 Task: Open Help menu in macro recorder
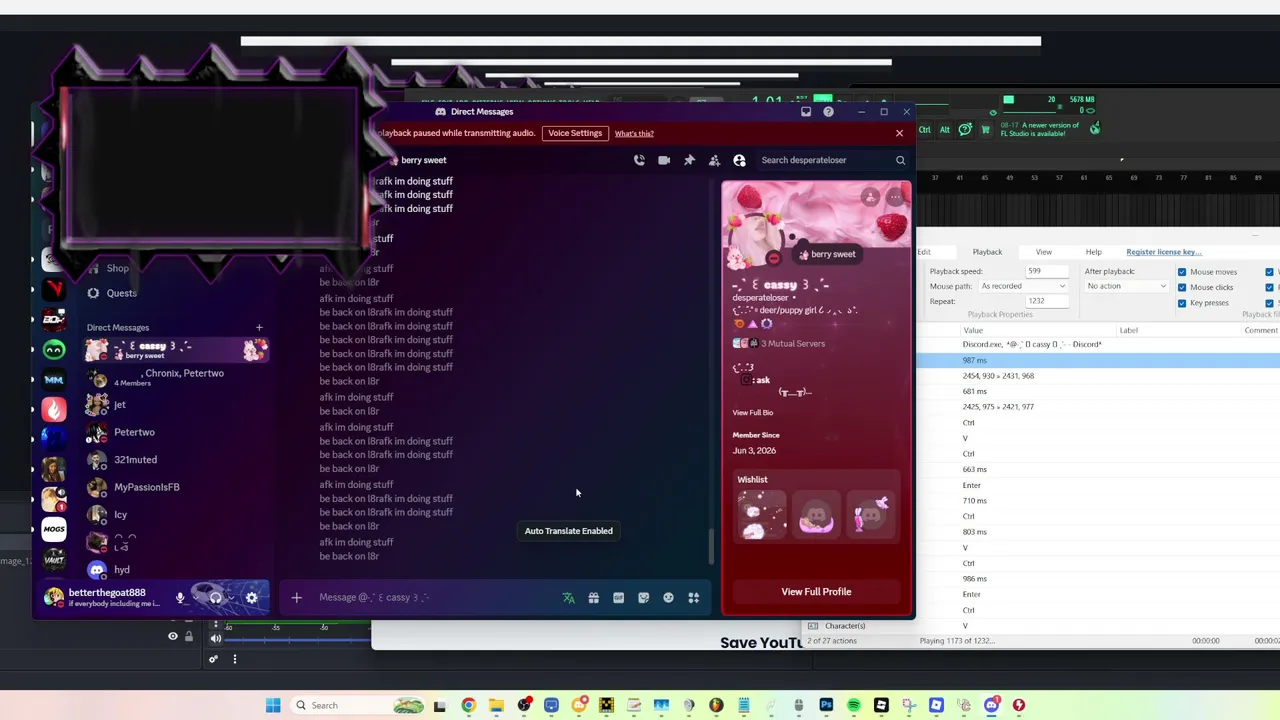coord(1094,252)
